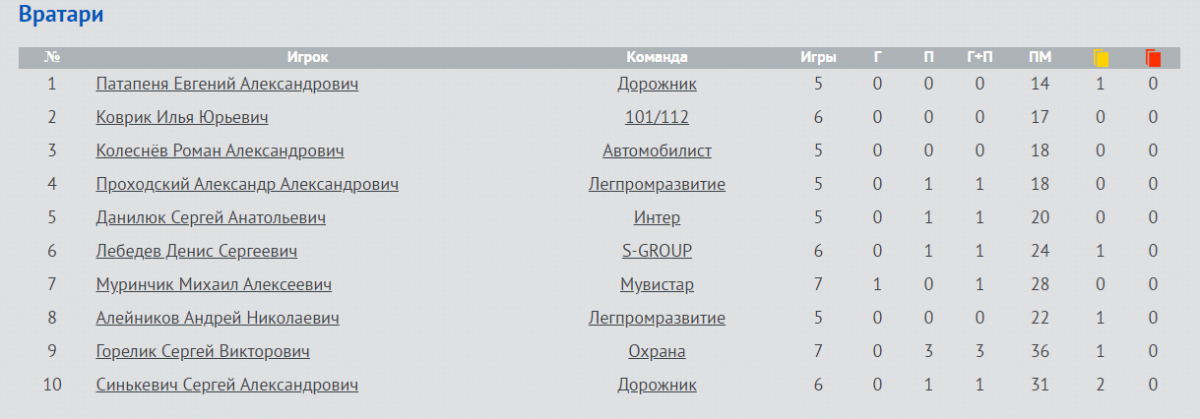Image resolution: width=1200 pixels, height=419 pixels.
Task: Open player Патапеня Евгений Александрович
Action: click(227, 84)
